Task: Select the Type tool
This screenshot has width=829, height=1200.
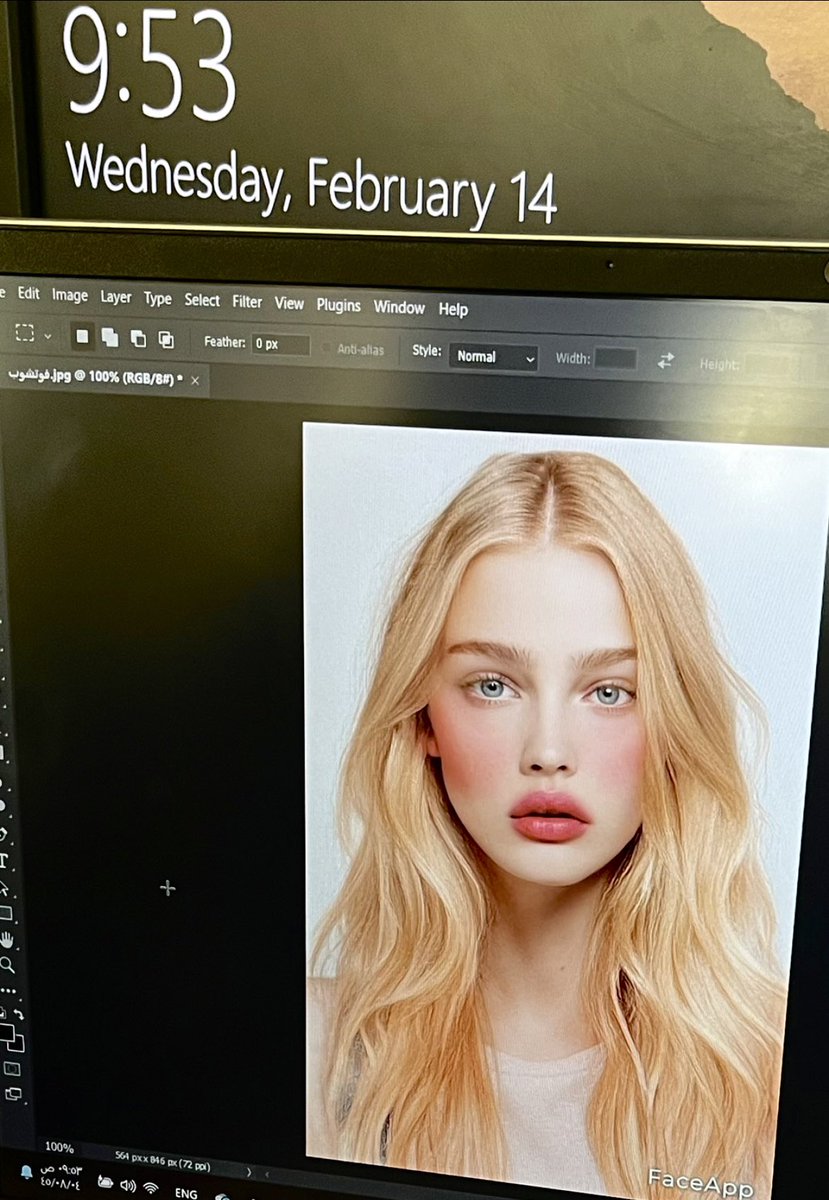Action: [x=4, y=860]
